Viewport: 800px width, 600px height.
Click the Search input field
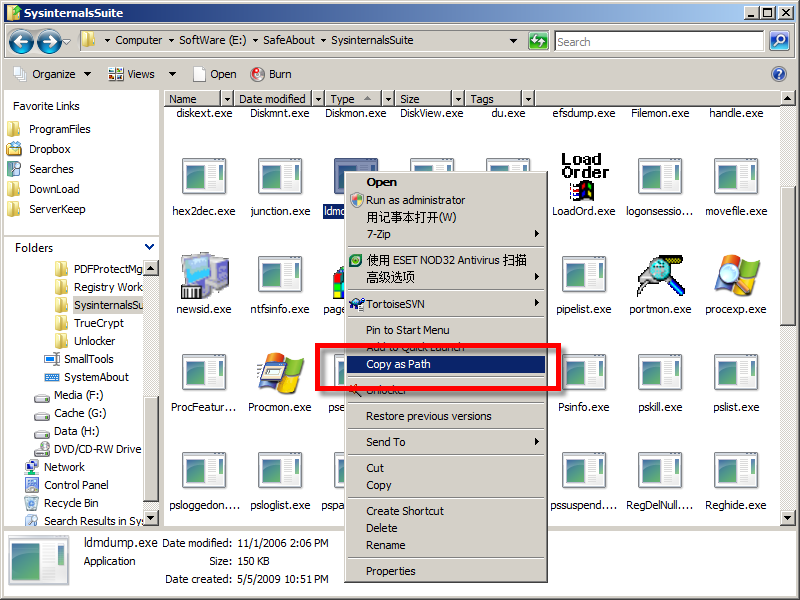point(659,41)
